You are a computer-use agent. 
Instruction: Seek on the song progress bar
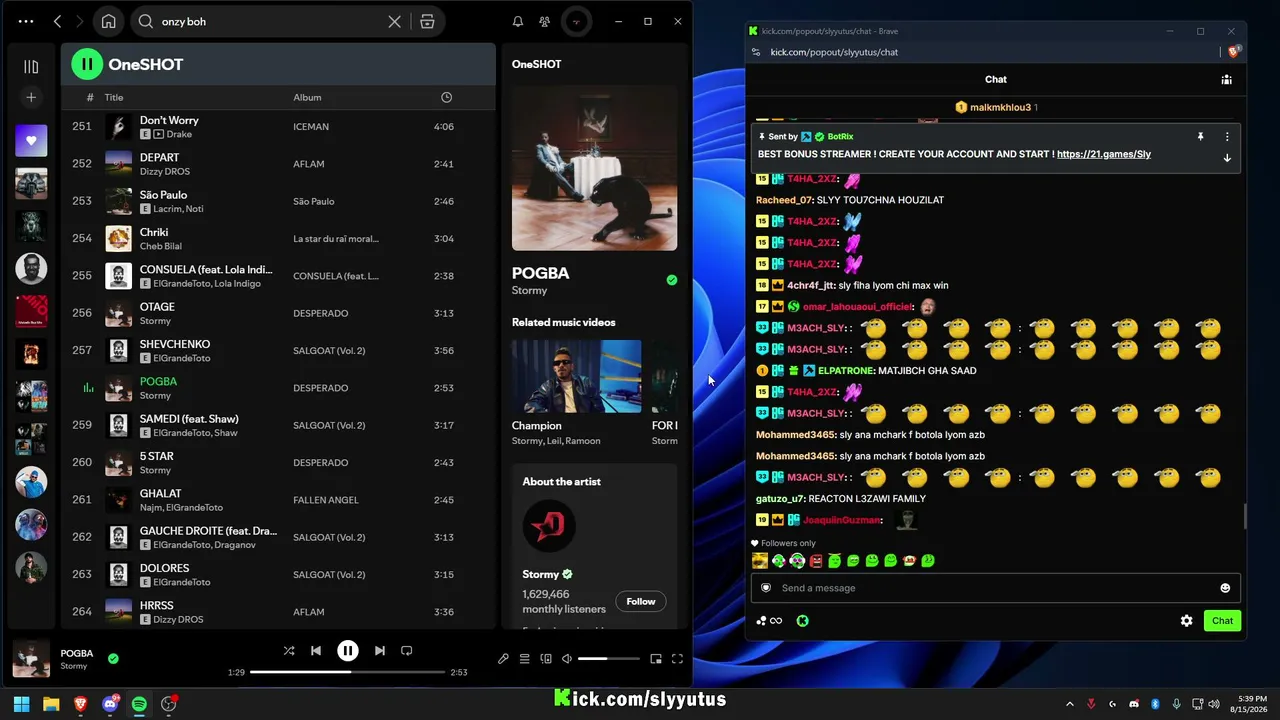click(347, 672)
